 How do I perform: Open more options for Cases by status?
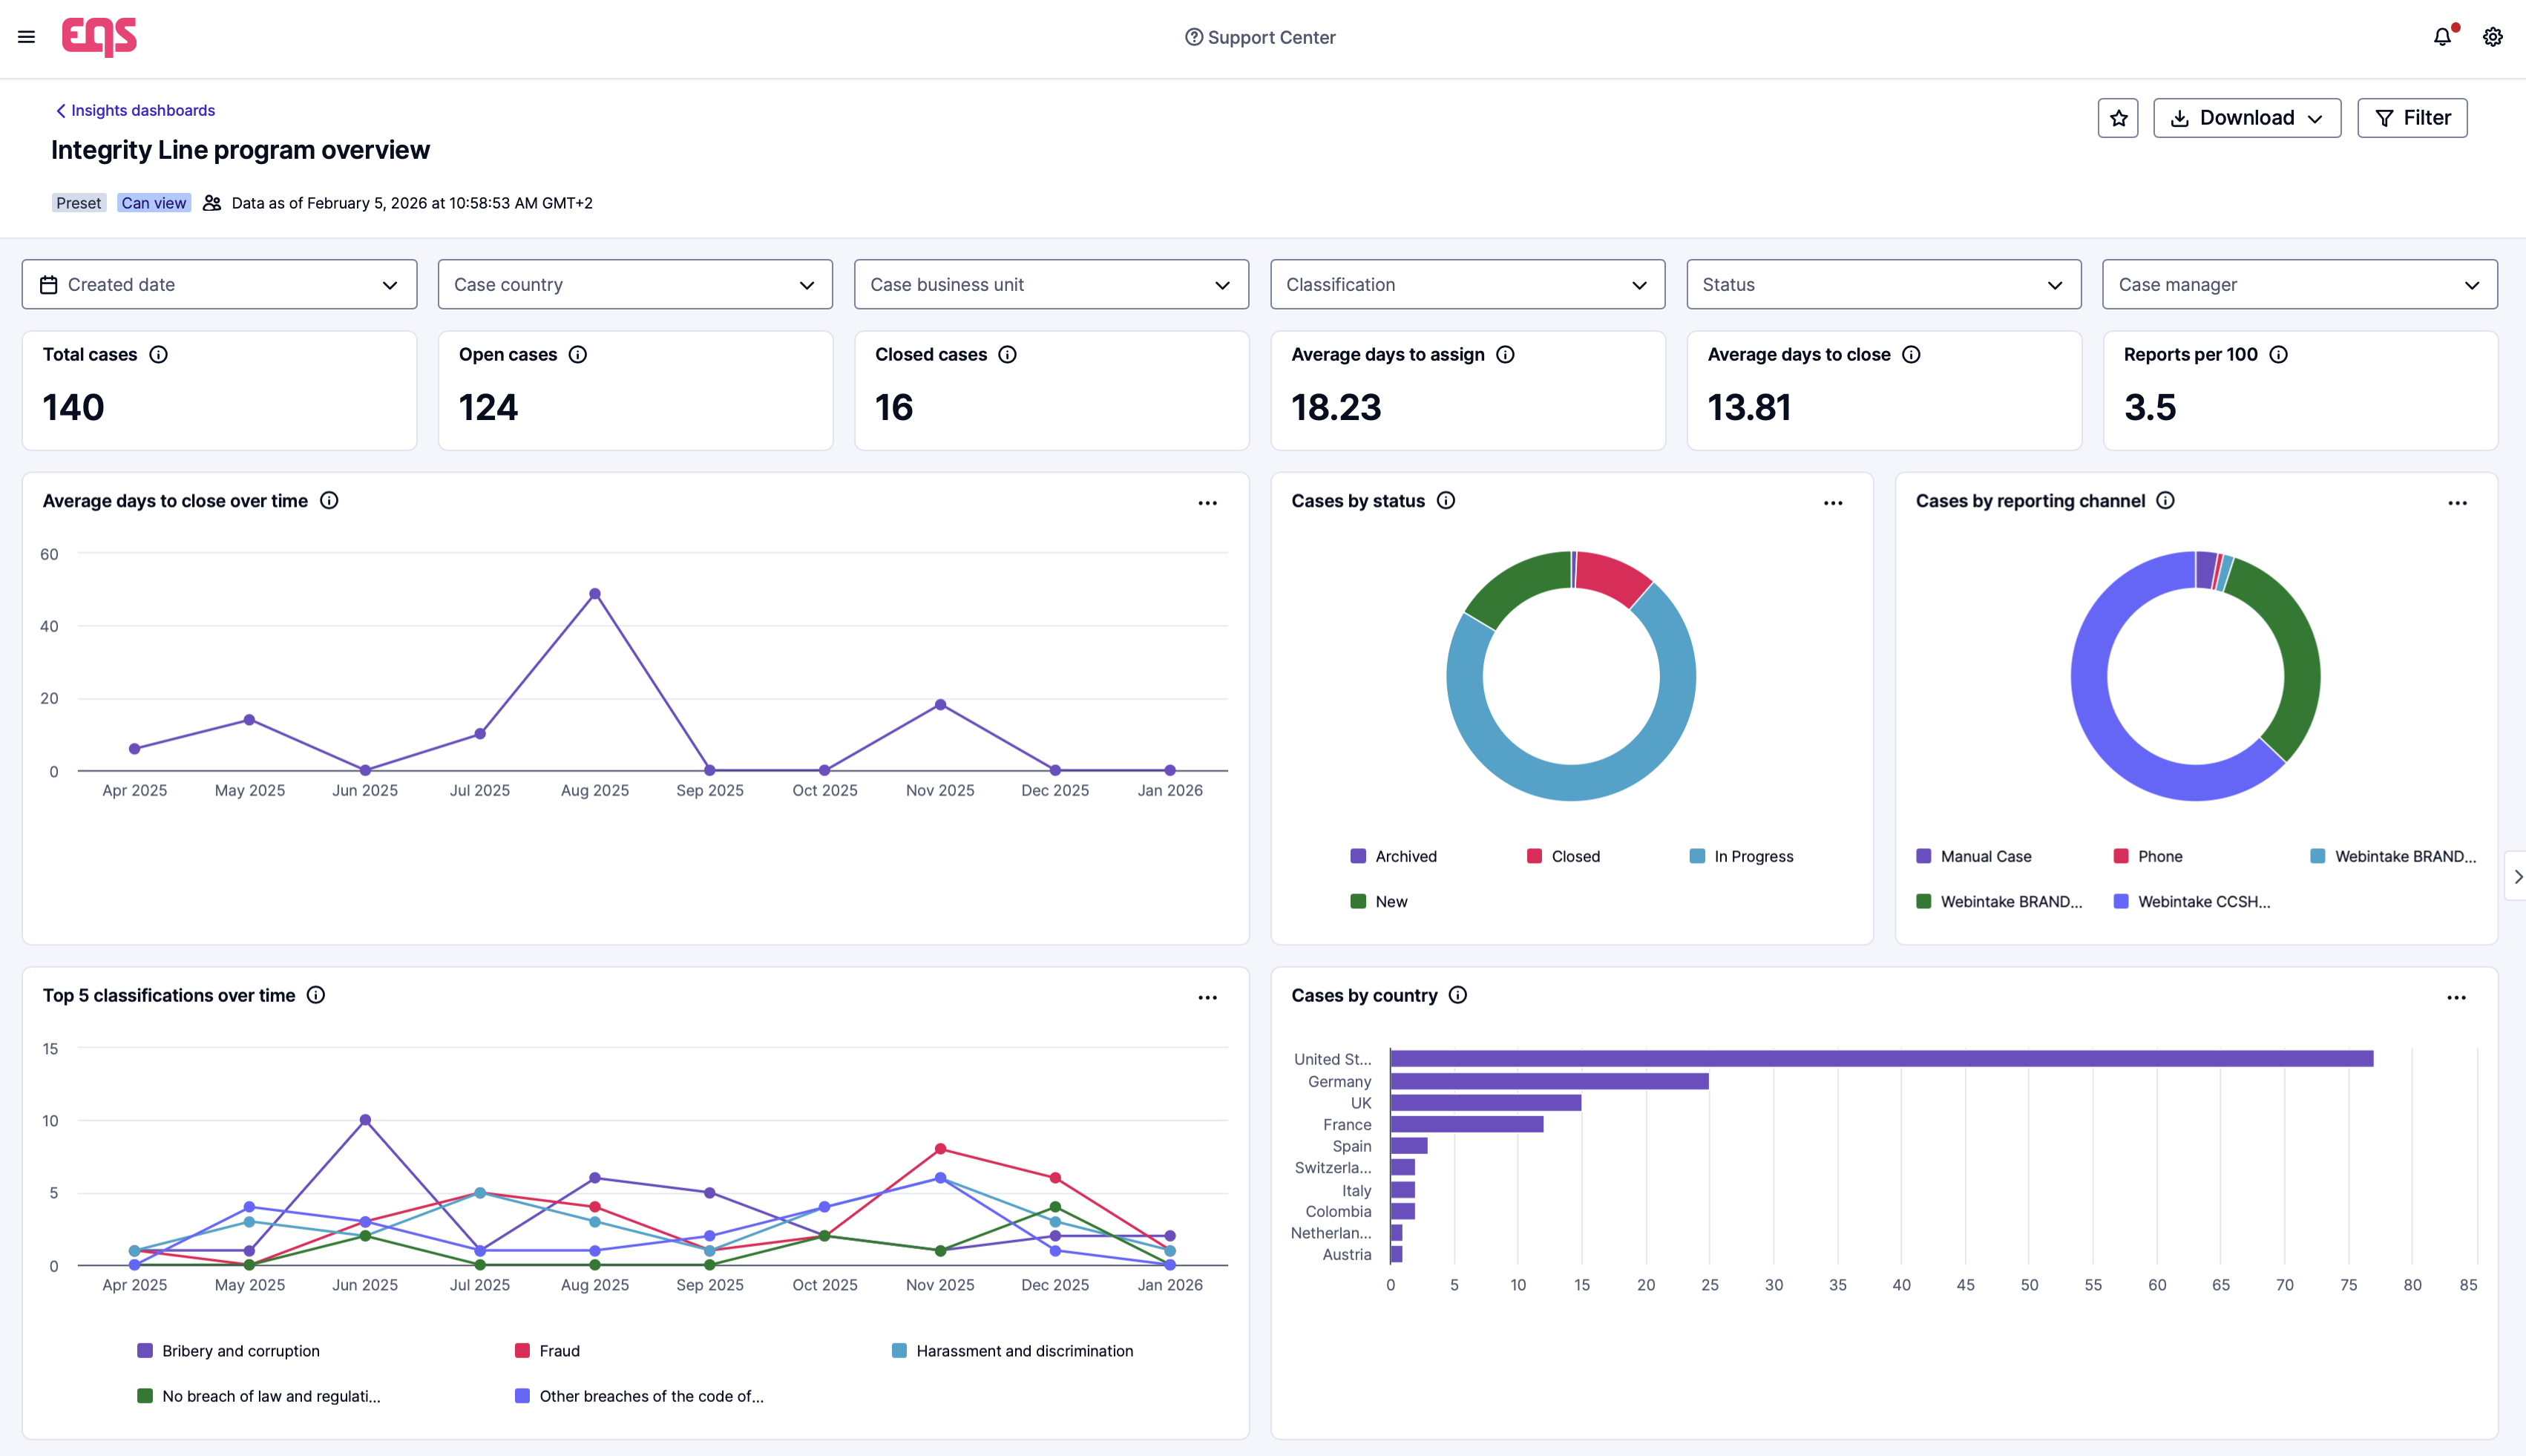[1832, 503]
